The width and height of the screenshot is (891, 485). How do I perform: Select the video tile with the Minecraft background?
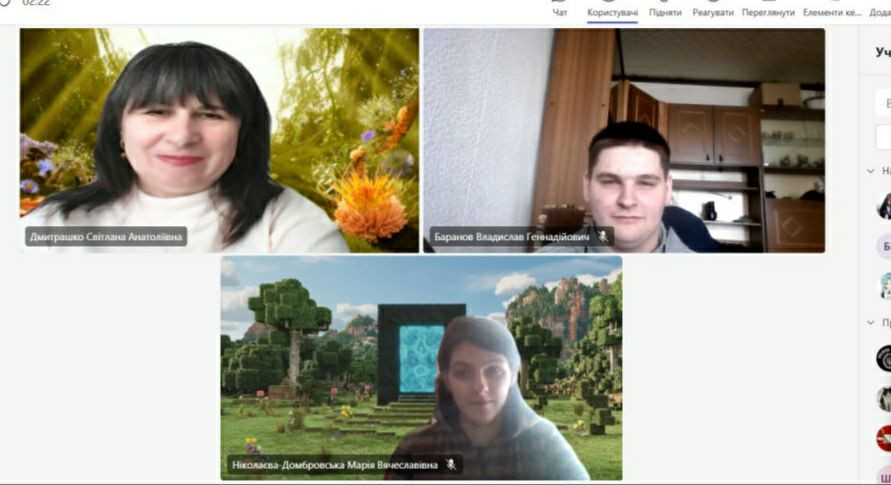point(421,360)
